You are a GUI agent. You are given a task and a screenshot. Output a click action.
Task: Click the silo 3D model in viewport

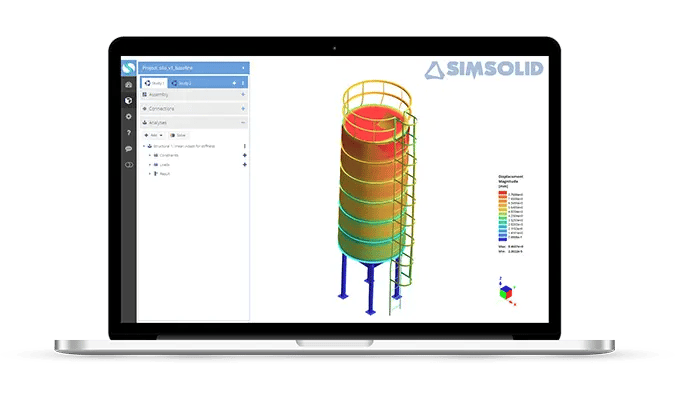pyautogui.click(x=376, y=196)
